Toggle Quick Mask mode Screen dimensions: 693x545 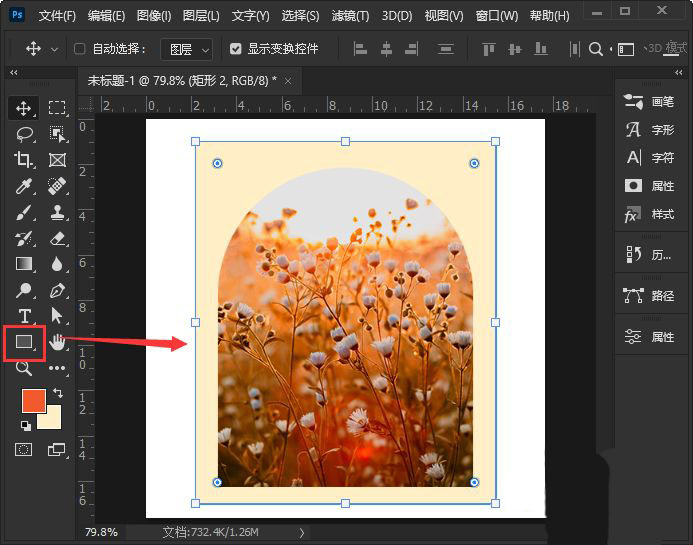tap(23, 450)
